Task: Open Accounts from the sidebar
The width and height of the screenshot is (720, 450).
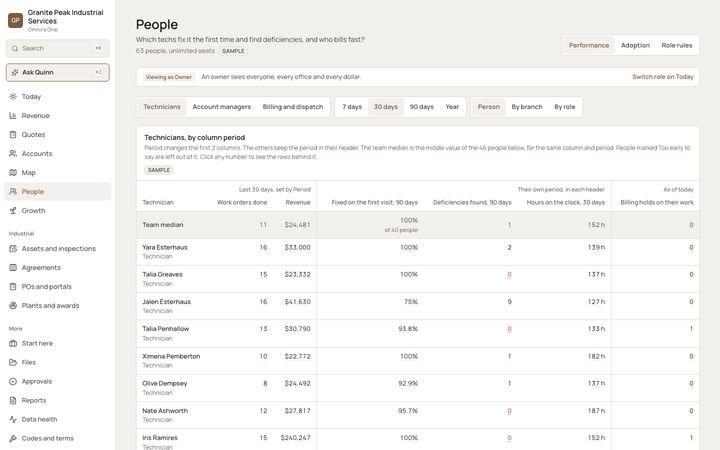Action: coord(57,153)
